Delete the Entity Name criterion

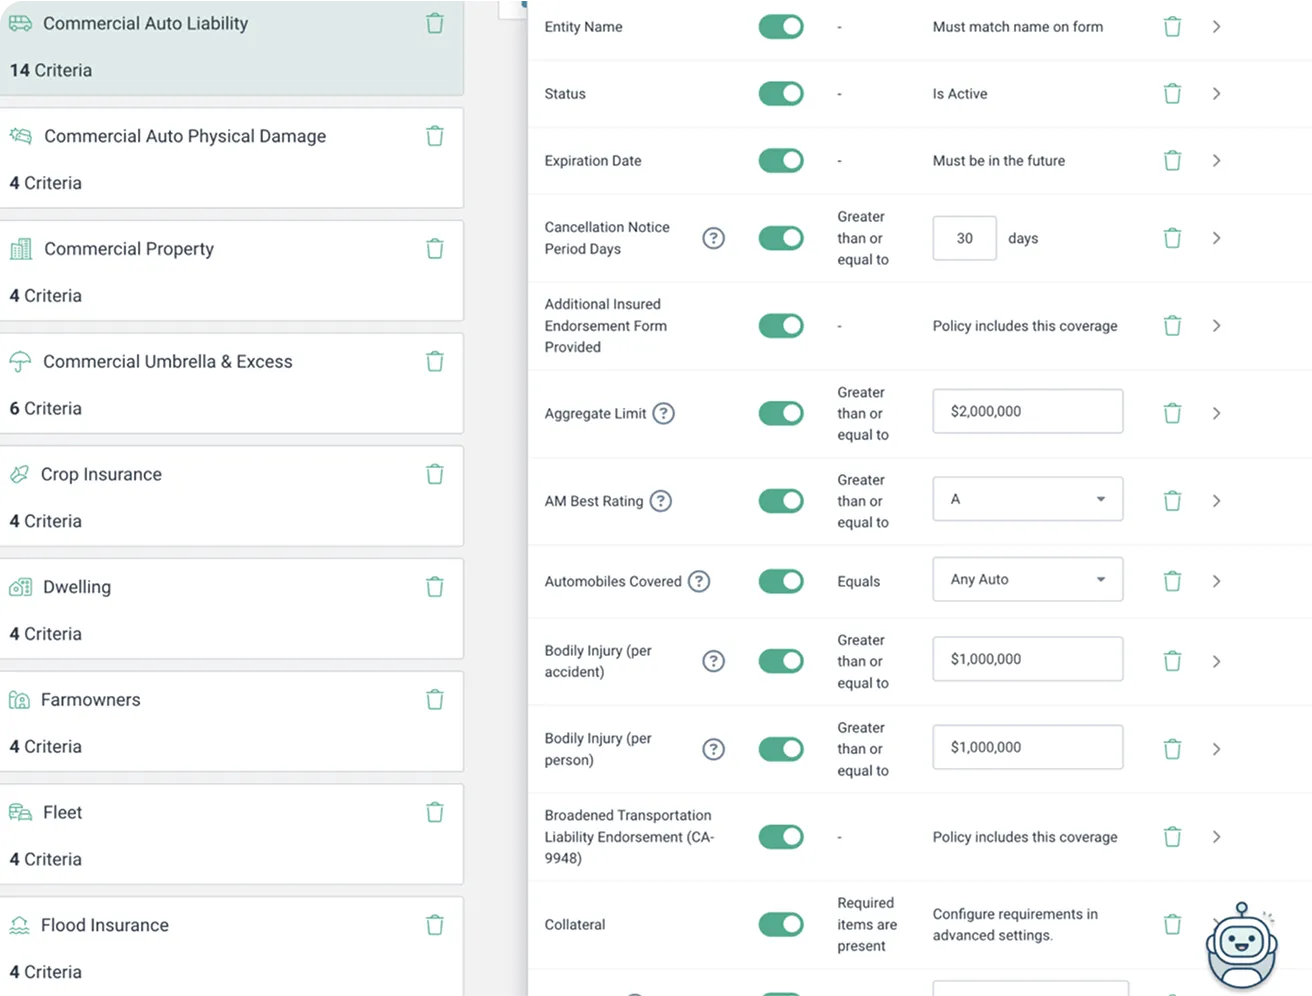pos(1172,27)
